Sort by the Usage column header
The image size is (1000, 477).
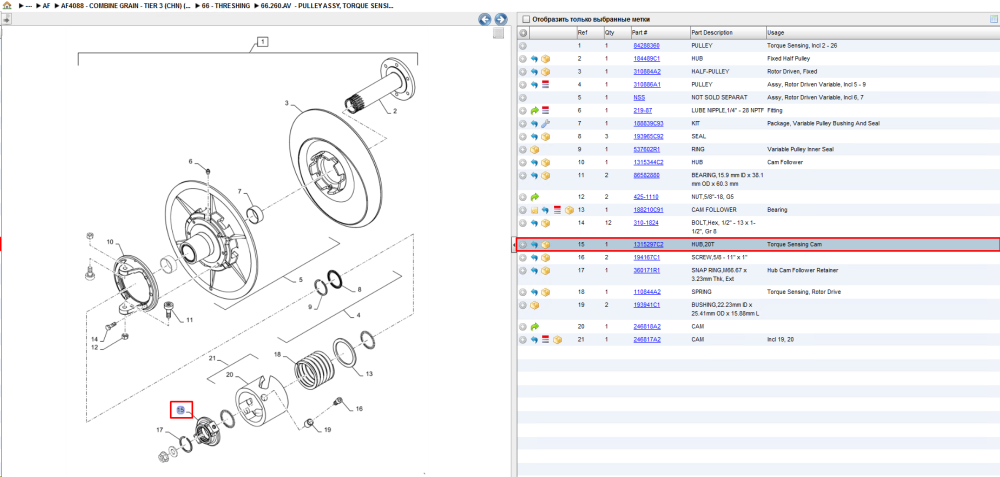click(776, 33)
